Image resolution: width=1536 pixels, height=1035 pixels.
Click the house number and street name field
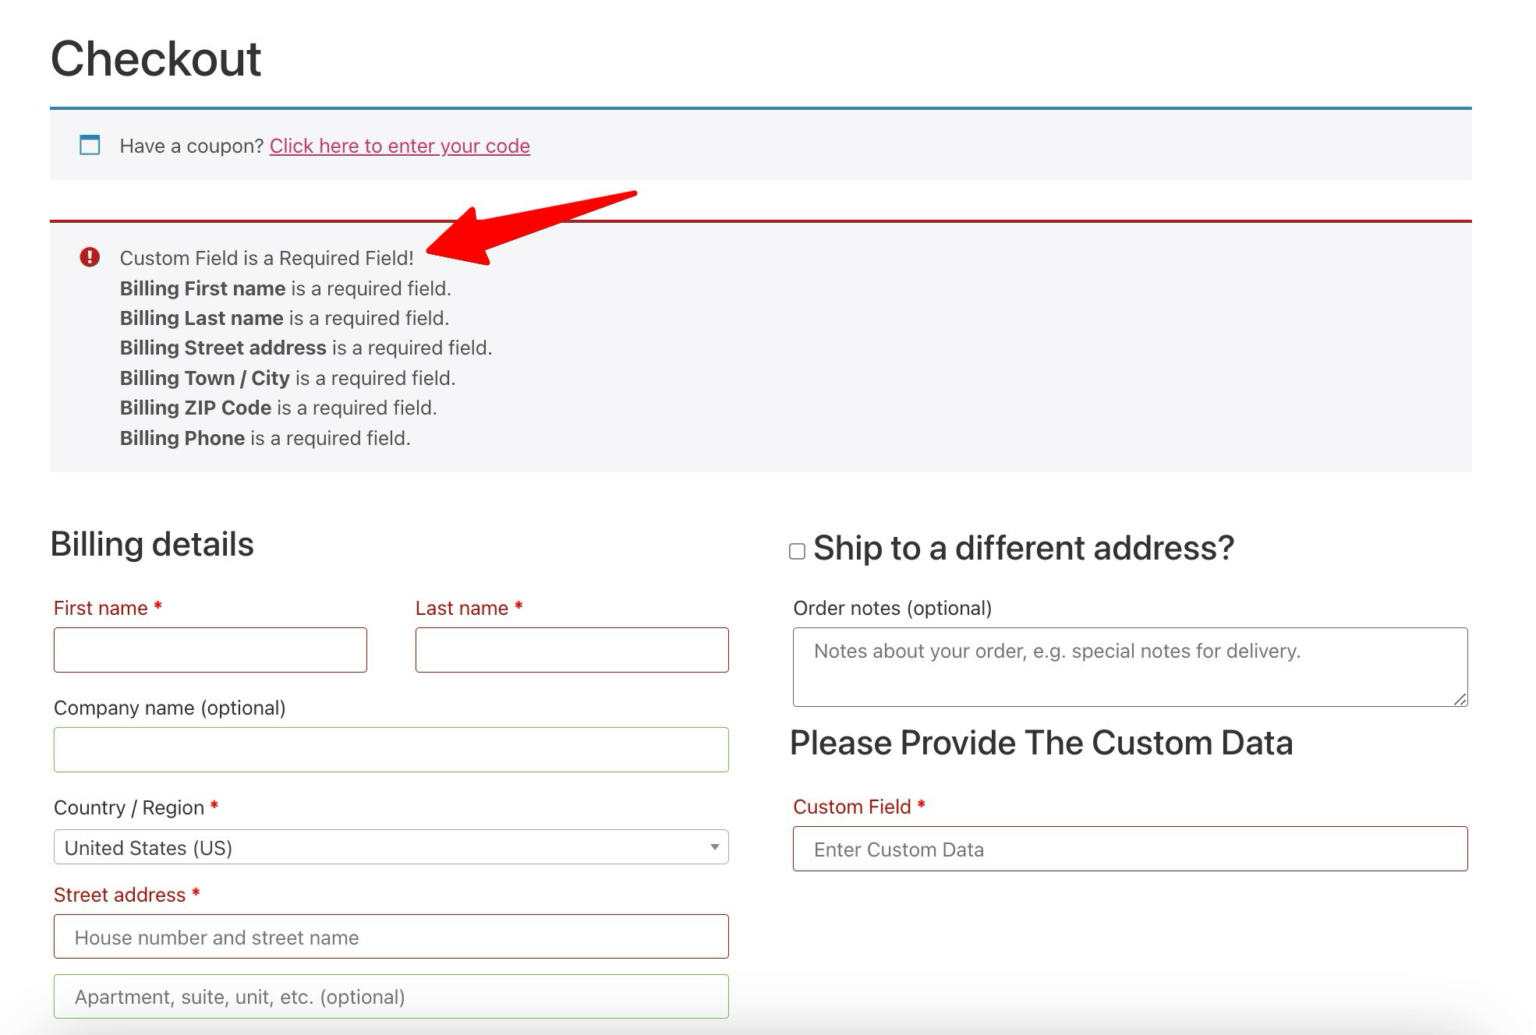[x=390, y=936]
